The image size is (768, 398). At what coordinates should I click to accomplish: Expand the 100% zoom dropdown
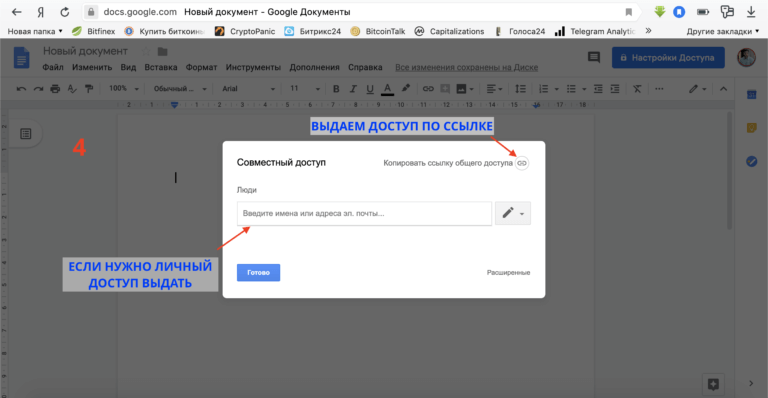click(x=124, y=89)
